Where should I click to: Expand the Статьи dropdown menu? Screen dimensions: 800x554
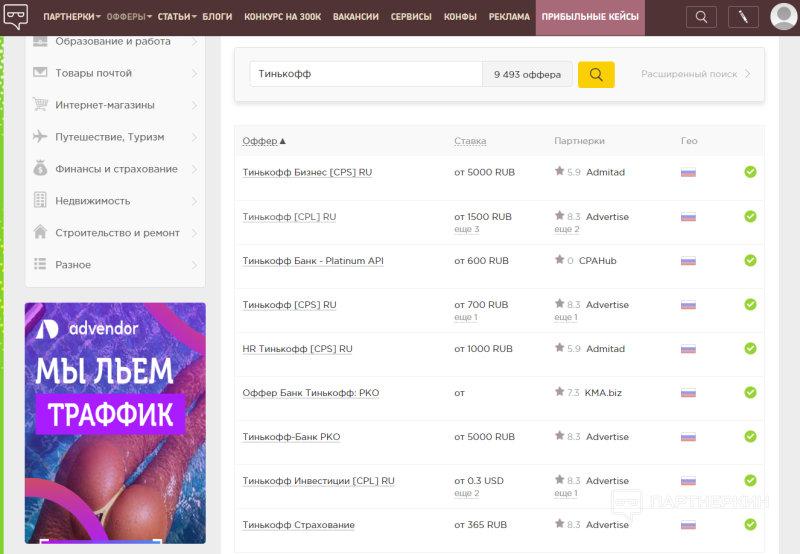click(177, 17)
